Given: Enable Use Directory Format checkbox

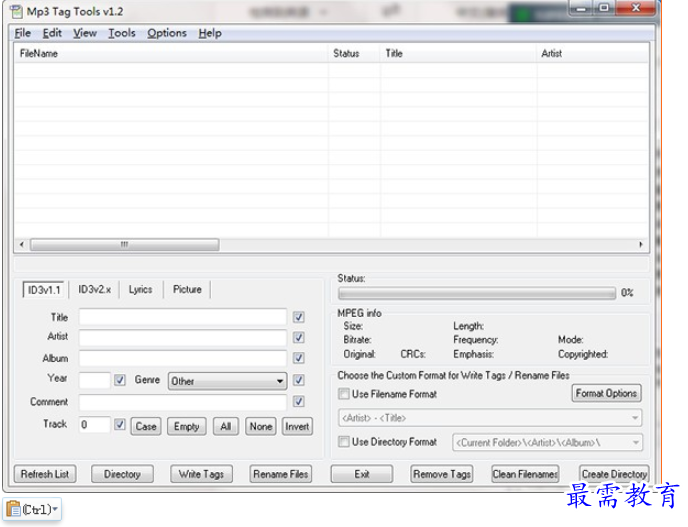Looking at the screenshot, I should point(344,441).
